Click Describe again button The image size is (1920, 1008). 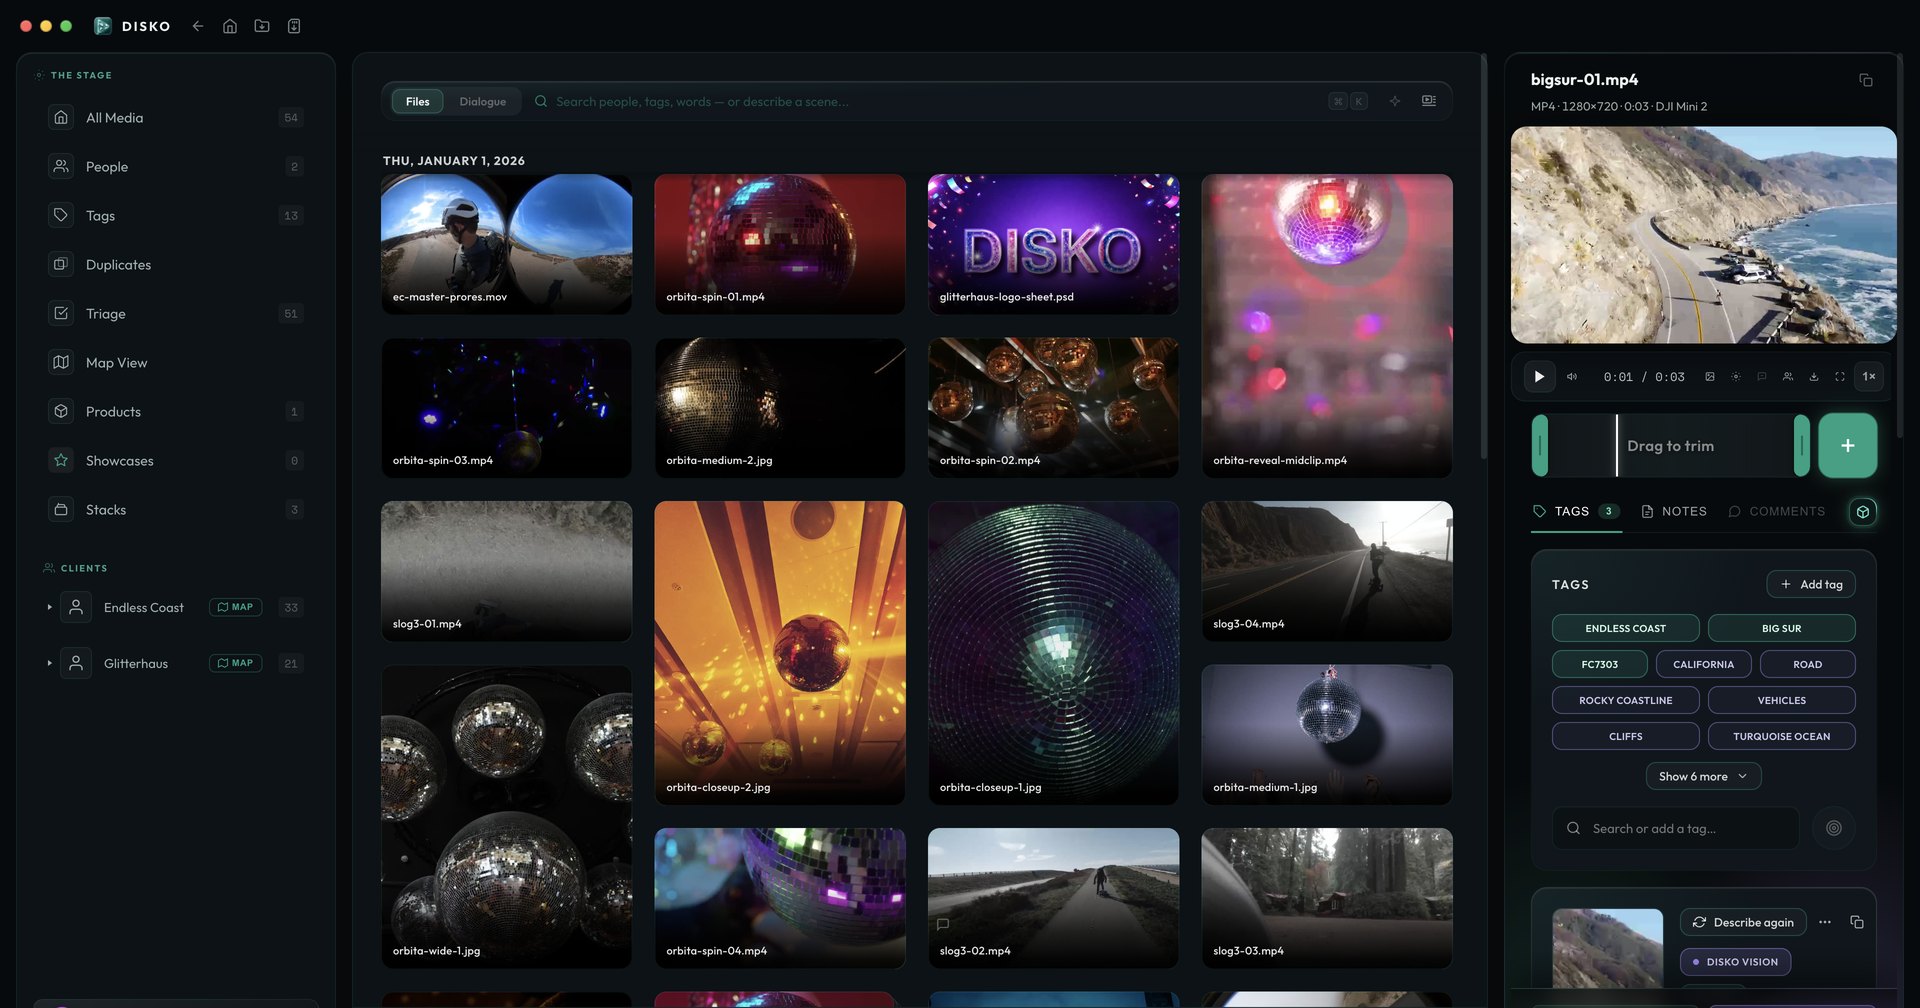1743,922
